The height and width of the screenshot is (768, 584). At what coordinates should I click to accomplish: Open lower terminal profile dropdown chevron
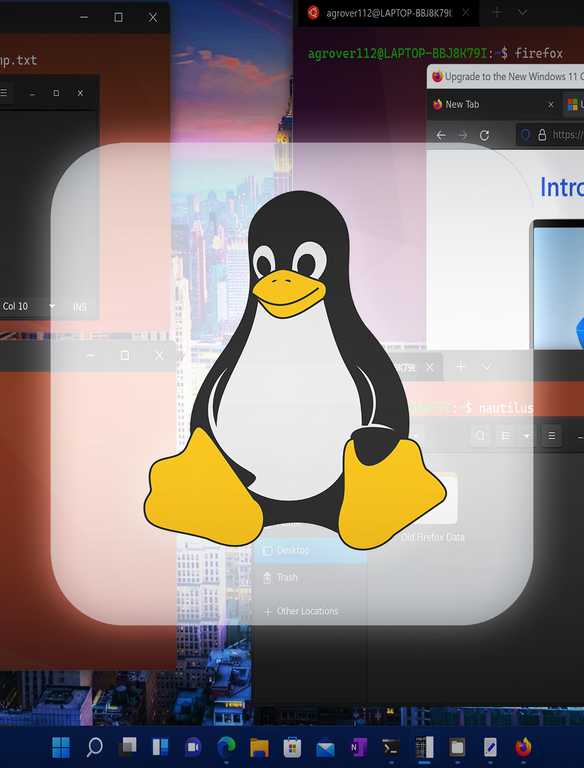click(487, 366)
